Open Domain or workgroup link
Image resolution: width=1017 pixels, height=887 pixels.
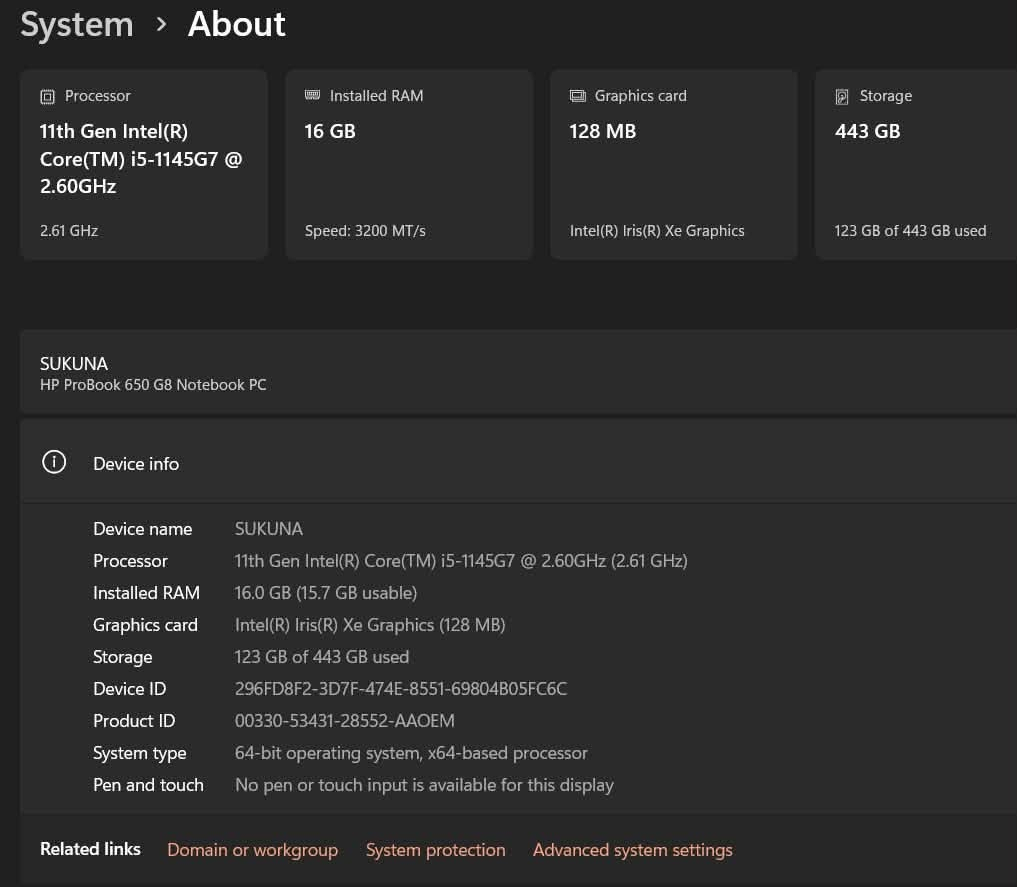click(252, 850)
